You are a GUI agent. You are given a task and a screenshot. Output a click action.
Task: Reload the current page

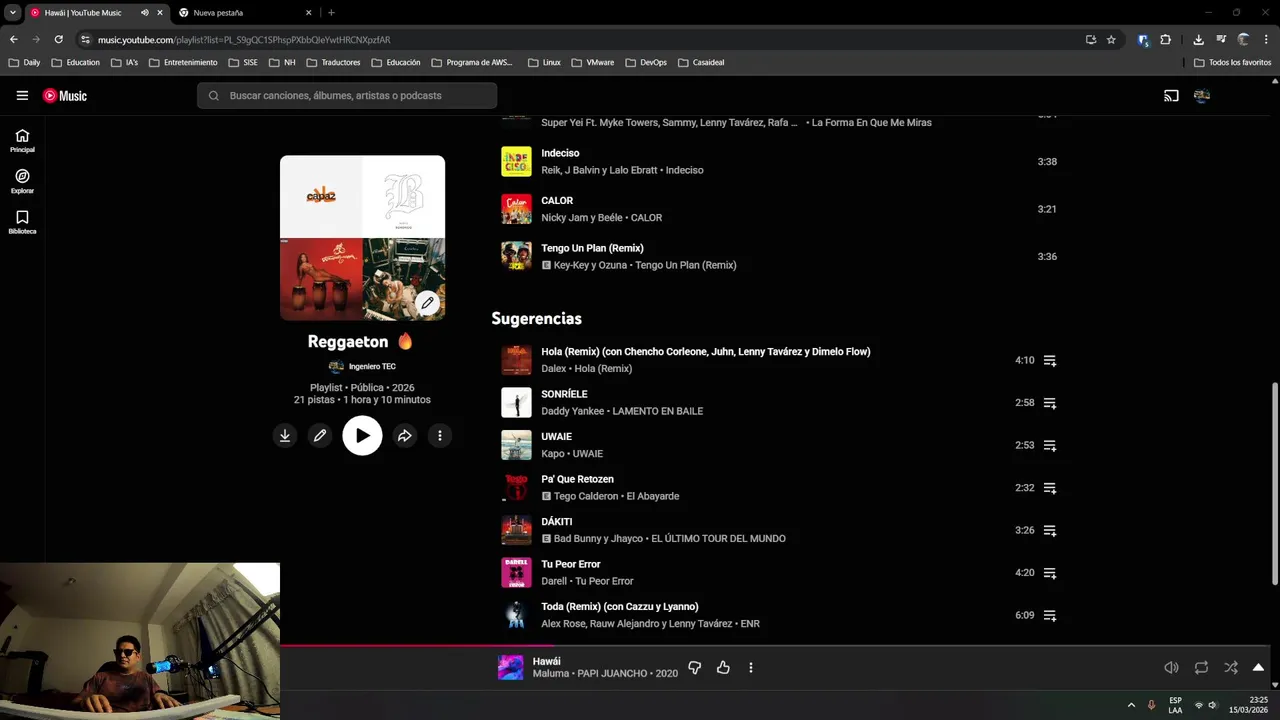click(x=58, y=39)
